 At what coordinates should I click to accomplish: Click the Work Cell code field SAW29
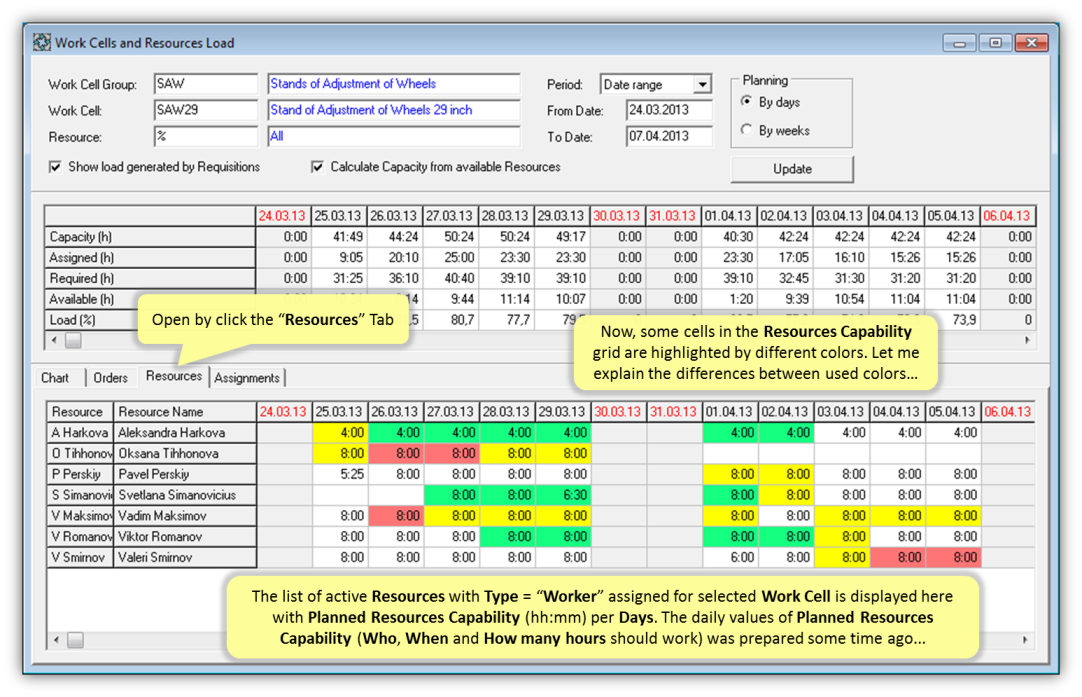click(205, 110)
